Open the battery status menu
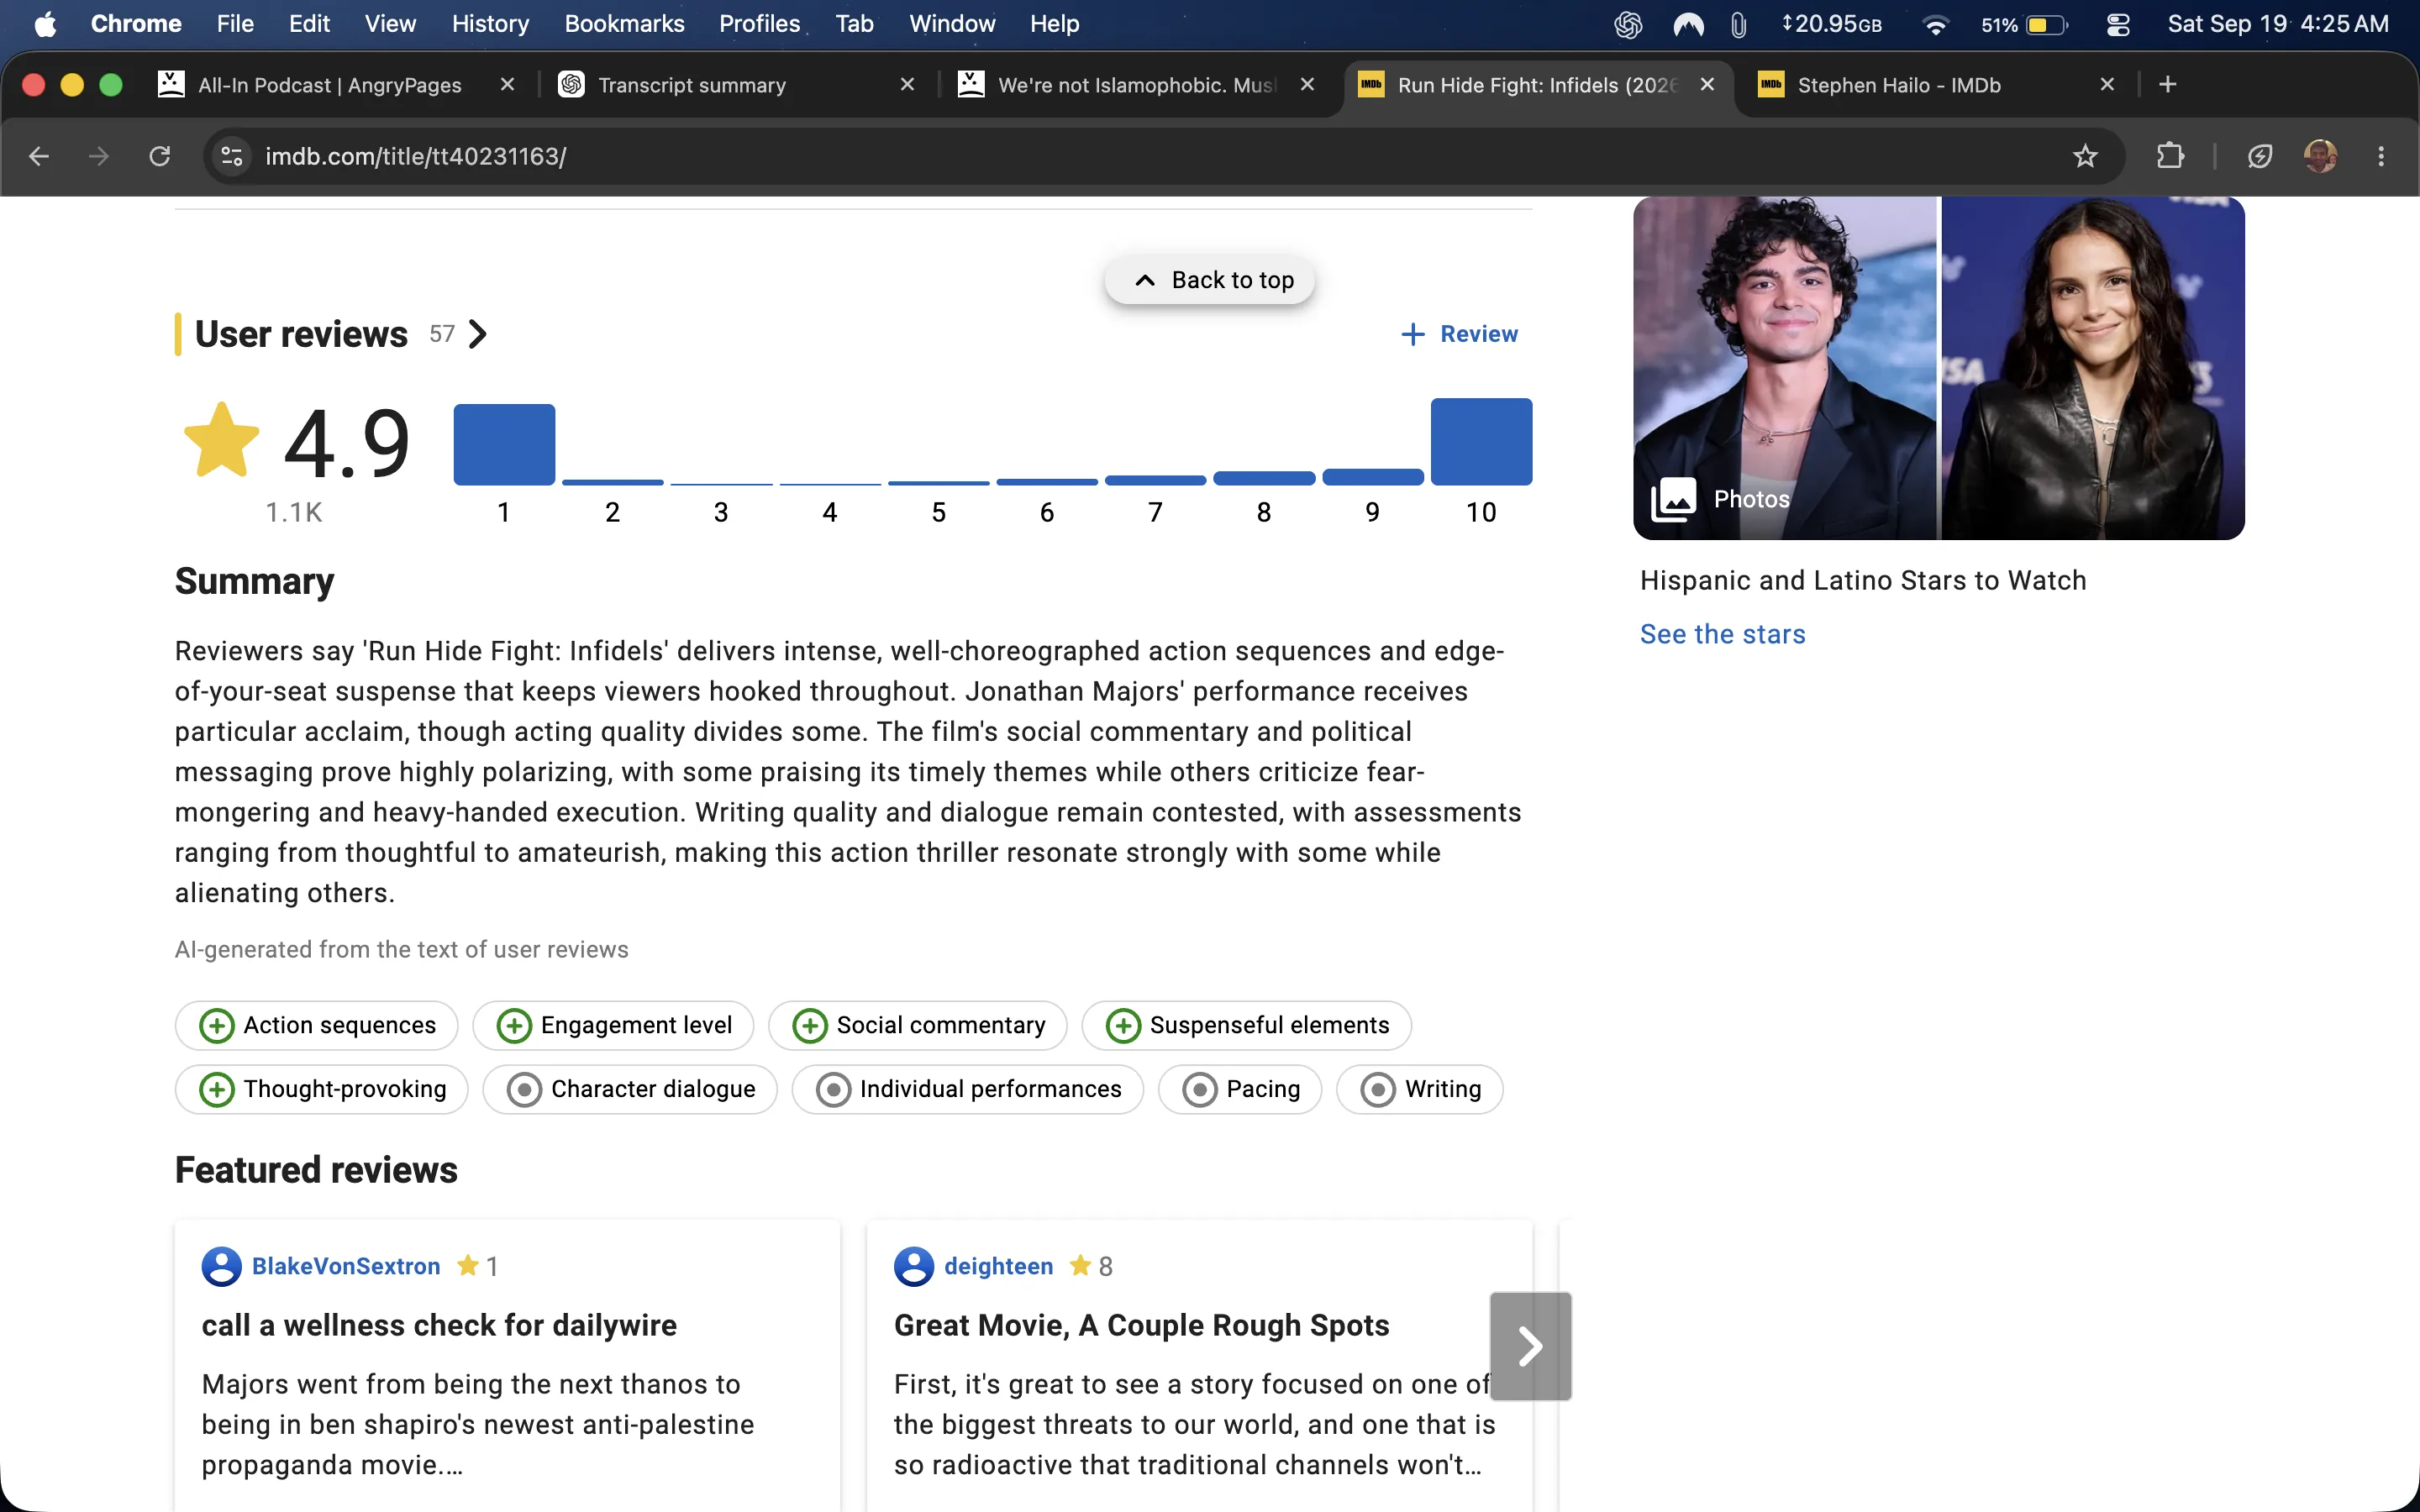Image resolution: width=2420 pixels, height=1512 pixels. click(2025, 24)
